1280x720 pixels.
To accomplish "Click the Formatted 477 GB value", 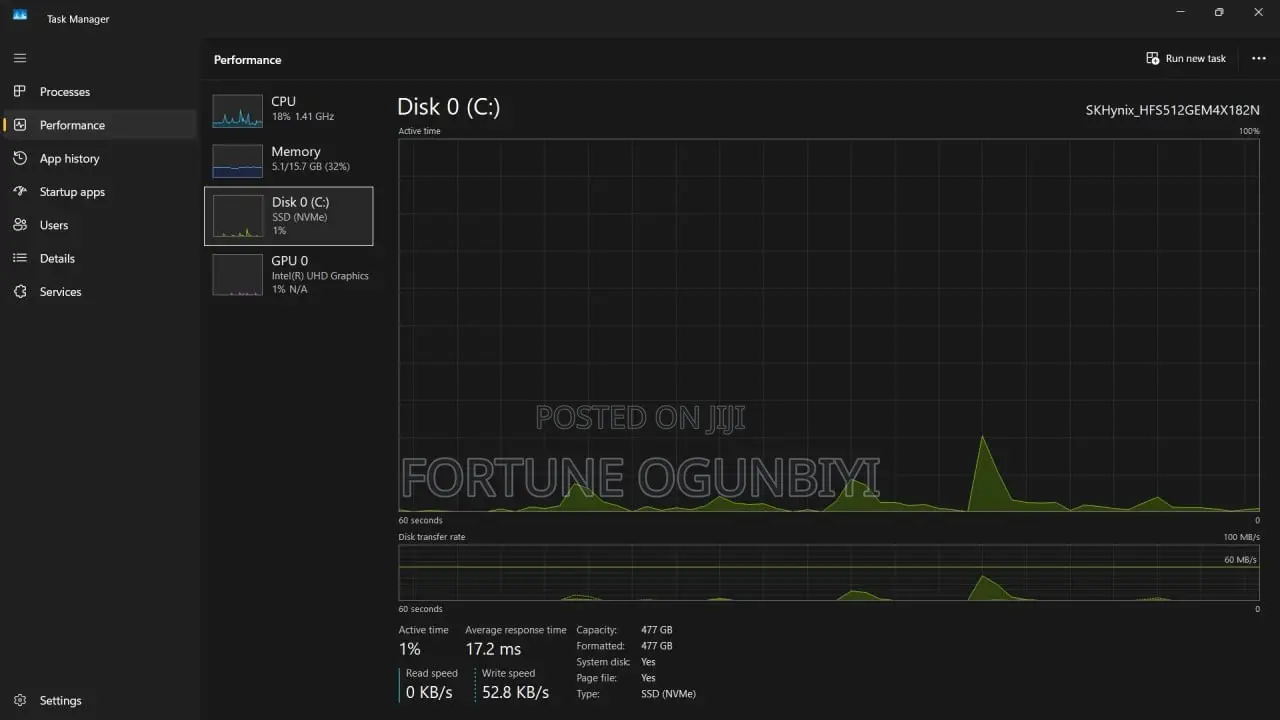I will pos(656,646).
